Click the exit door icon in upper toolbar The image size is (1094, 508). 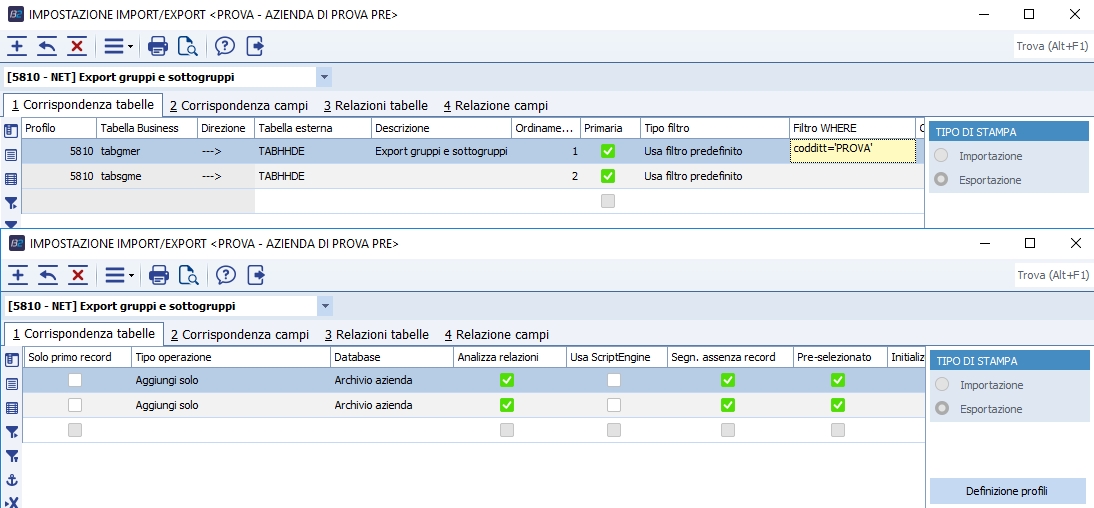pyautogui.click(x=255, y=46)
